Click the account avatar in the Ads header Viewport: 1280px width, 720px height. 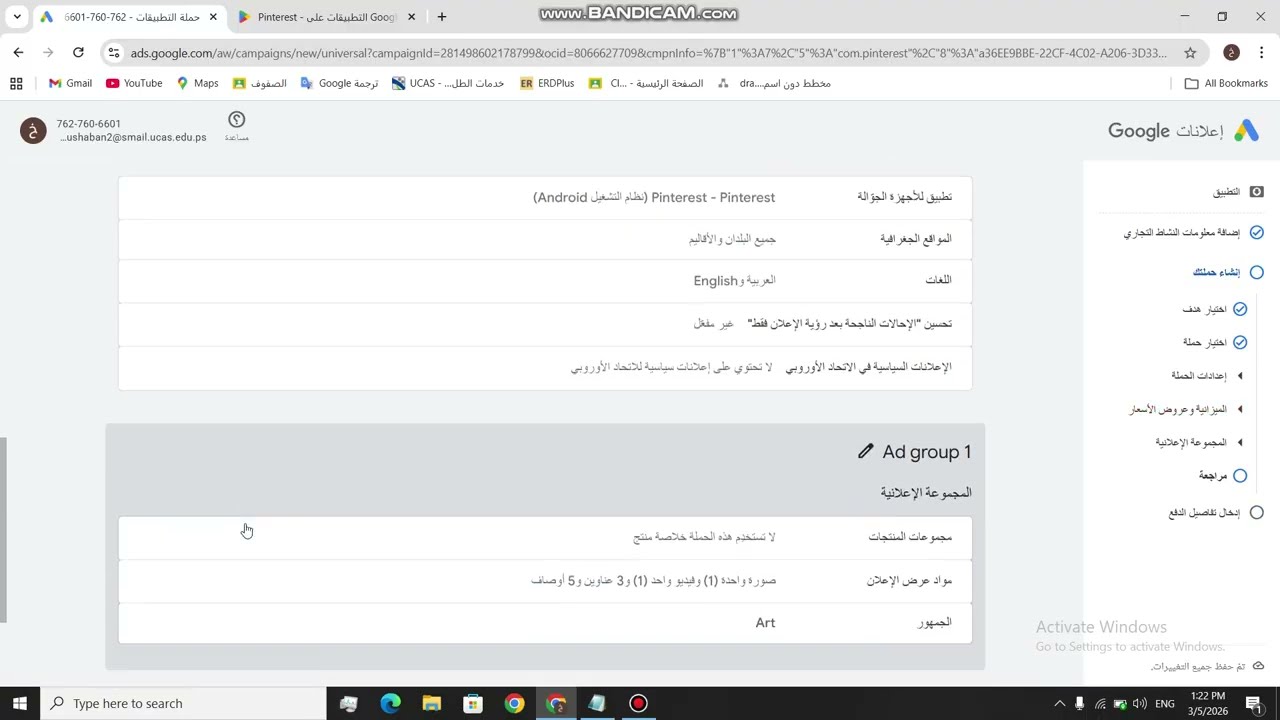(33, 131)
